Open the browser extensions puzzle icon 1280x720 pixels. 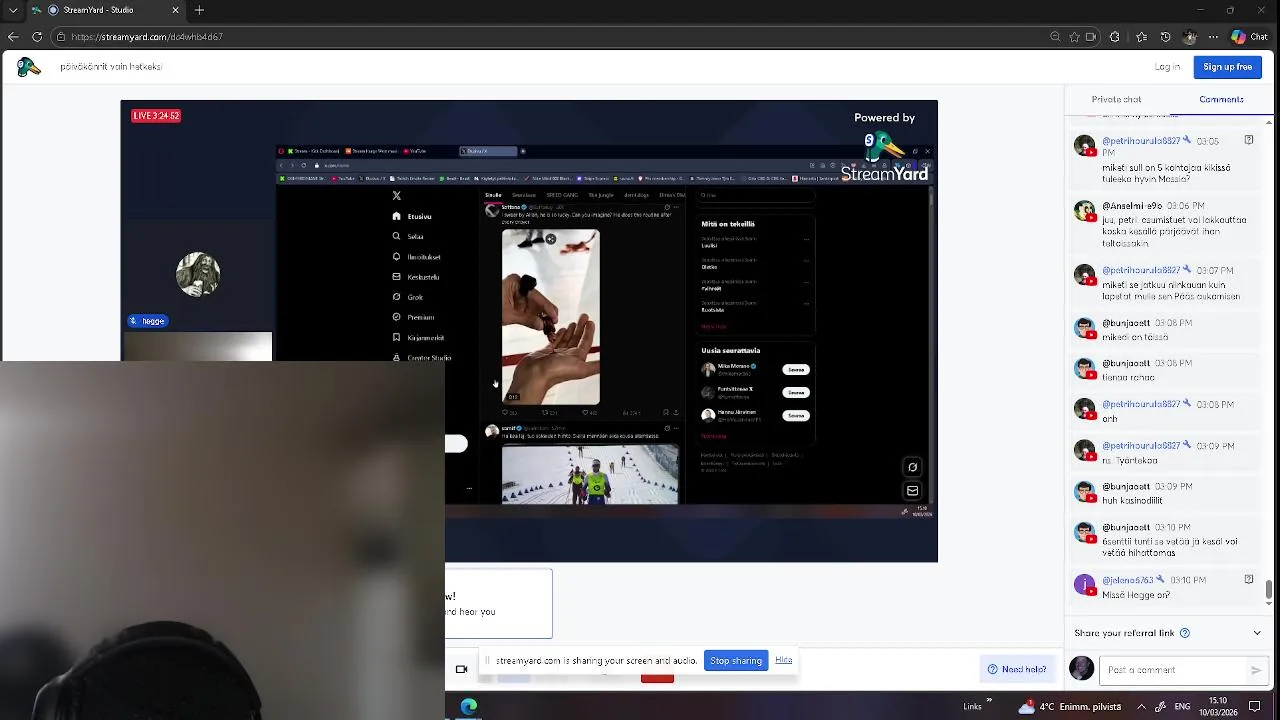click(1115, 37)
